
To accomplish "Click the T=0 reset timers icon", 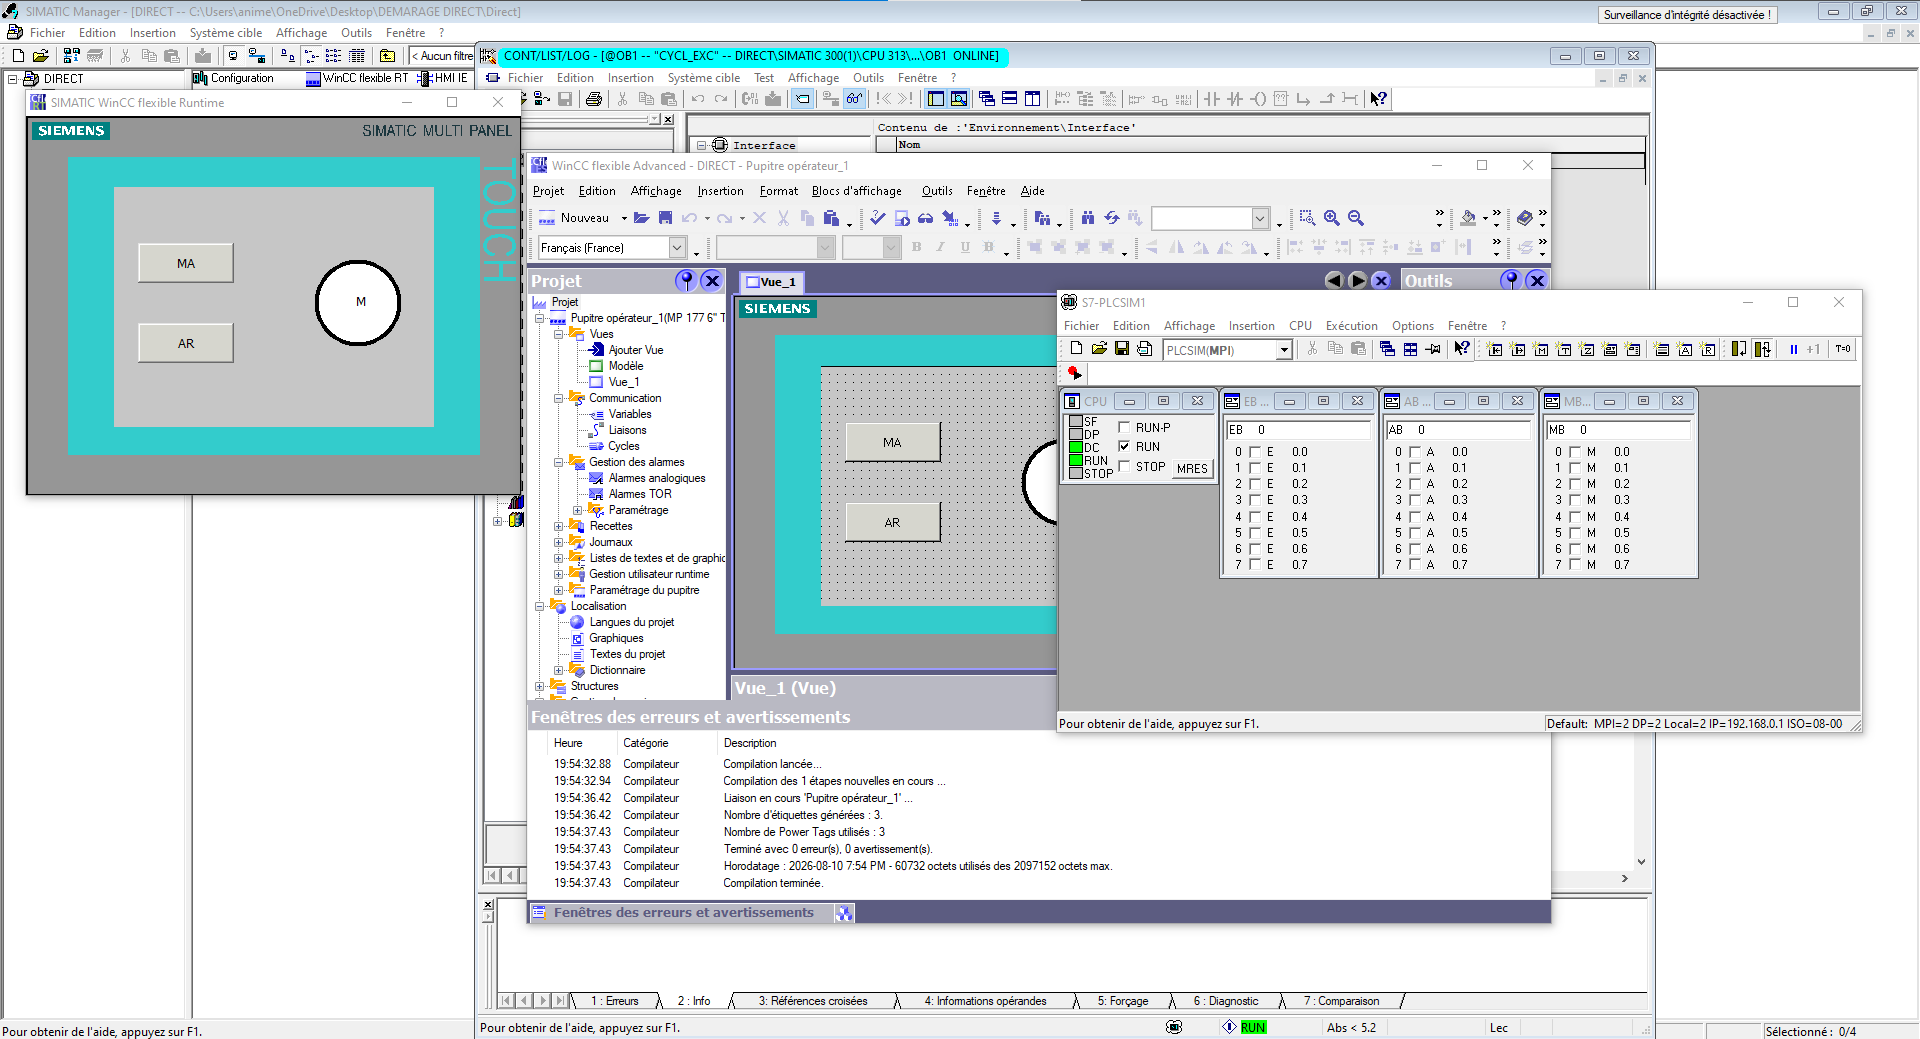I will point(1843,349).
